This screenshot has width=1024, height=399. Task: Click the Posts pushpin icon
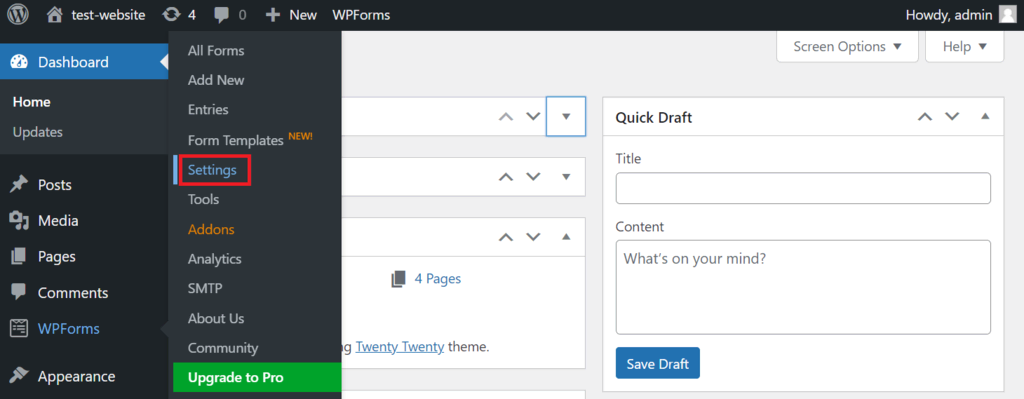[19, 185]
